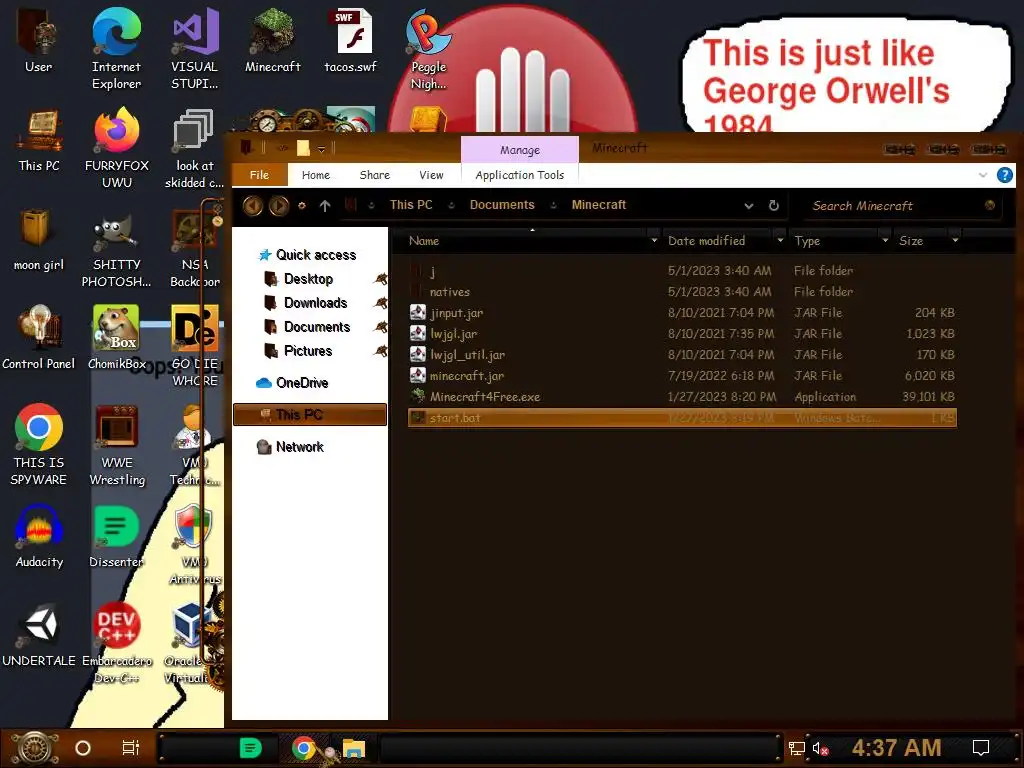The image size is (1024, 768).
Task: Open VISUAL STUPI... desktop shortcut
Action: pyautogui.click(x=195, y=48)
